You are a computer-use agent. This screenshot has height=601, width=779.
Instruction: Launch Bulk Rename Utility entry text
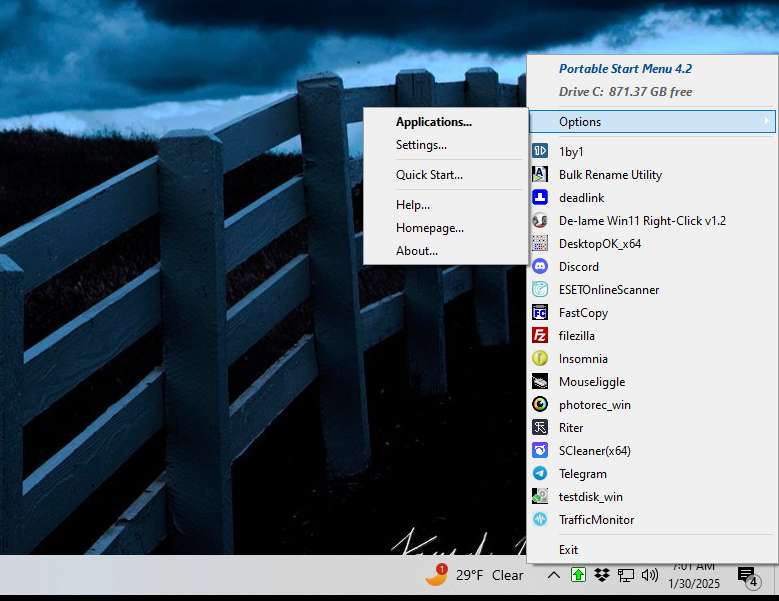(x=610, y=175)
